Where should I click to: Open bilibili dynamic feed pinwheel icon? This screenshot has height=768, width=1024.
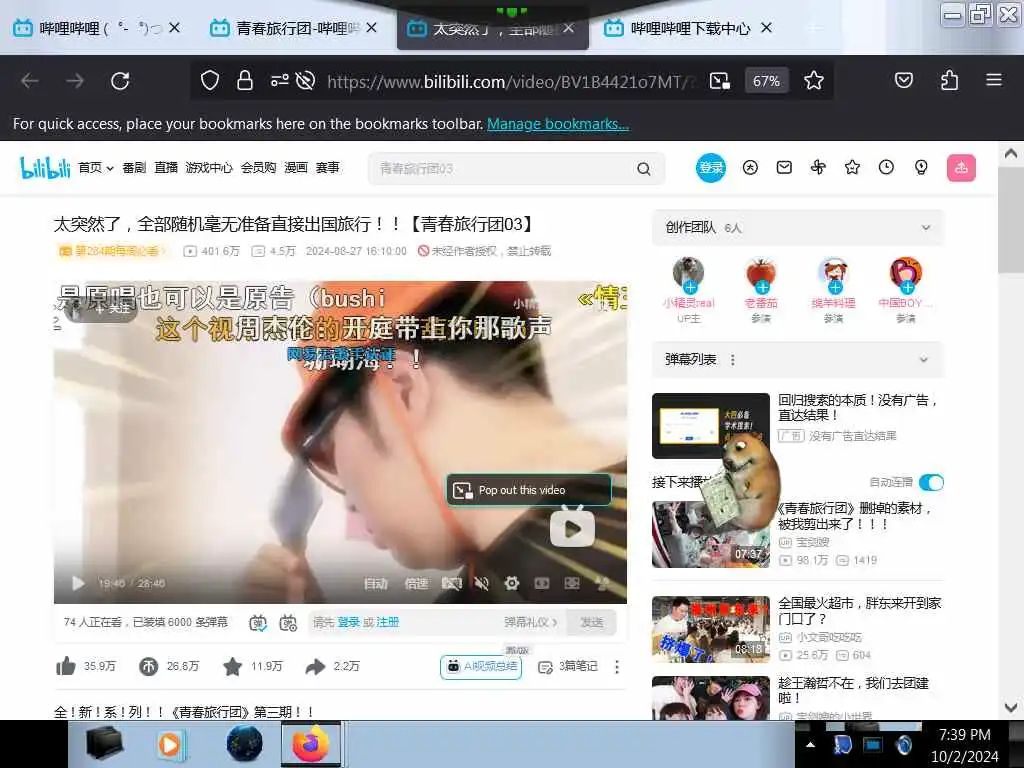(818, 168)
